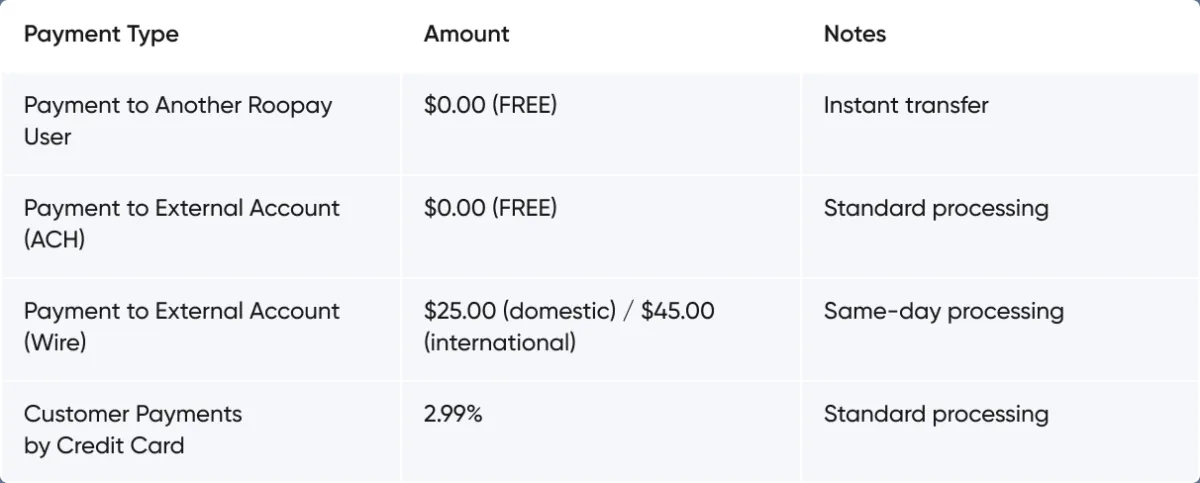Screen dimensions: 1200x483
Task: Select the Instant transfer note
Action: click(905, 106)
